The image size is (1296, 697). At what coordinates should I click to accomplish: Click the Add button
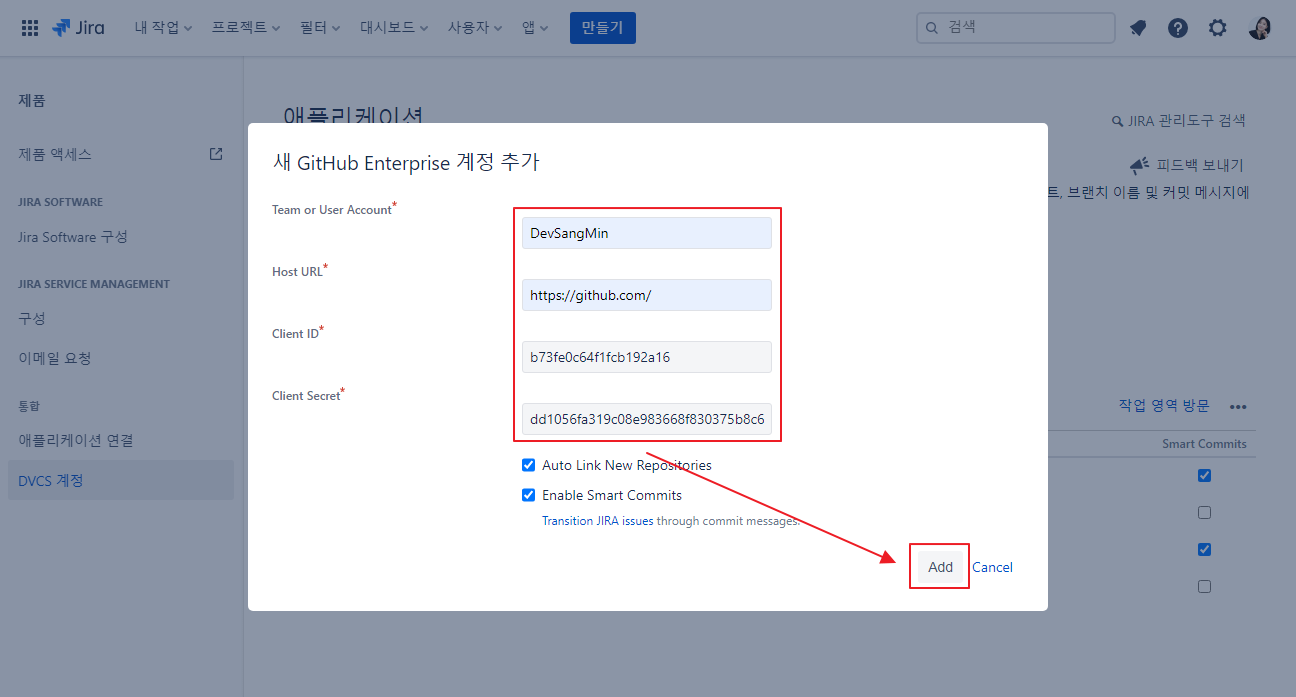click(x=940, y=567)
